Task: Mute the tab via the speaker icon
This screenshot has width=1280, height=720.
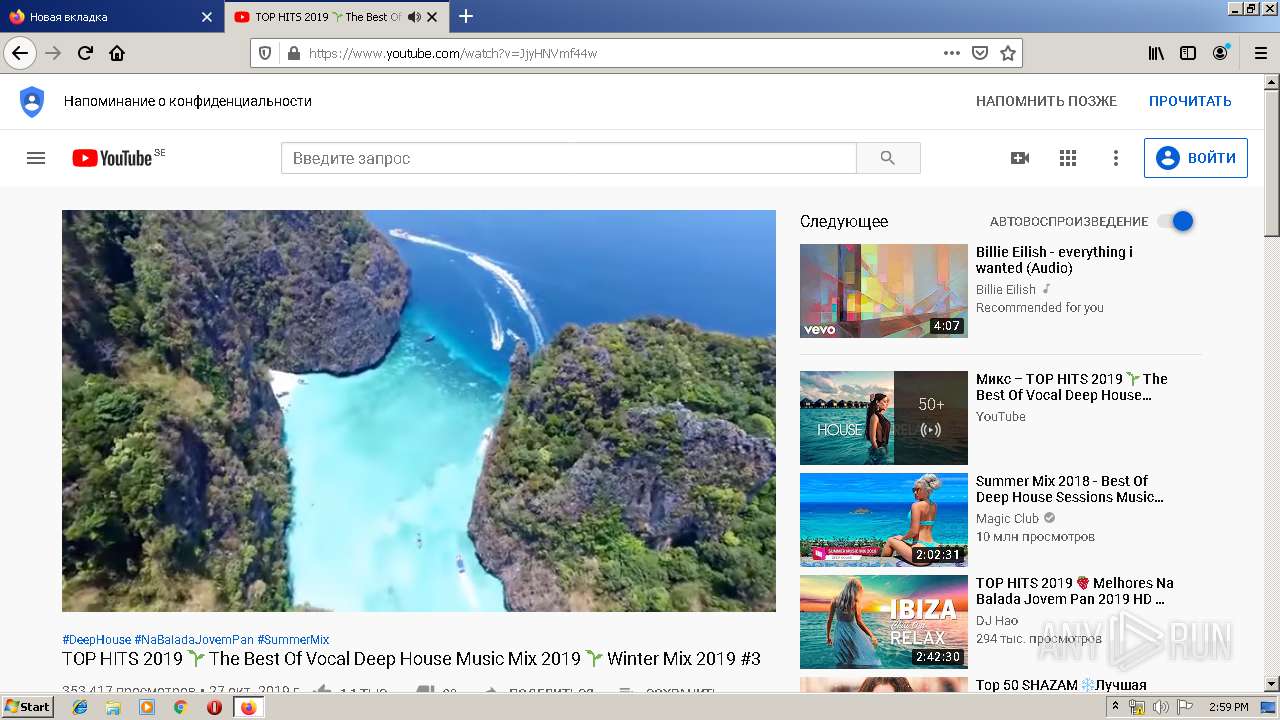Action: click(414, 17)
